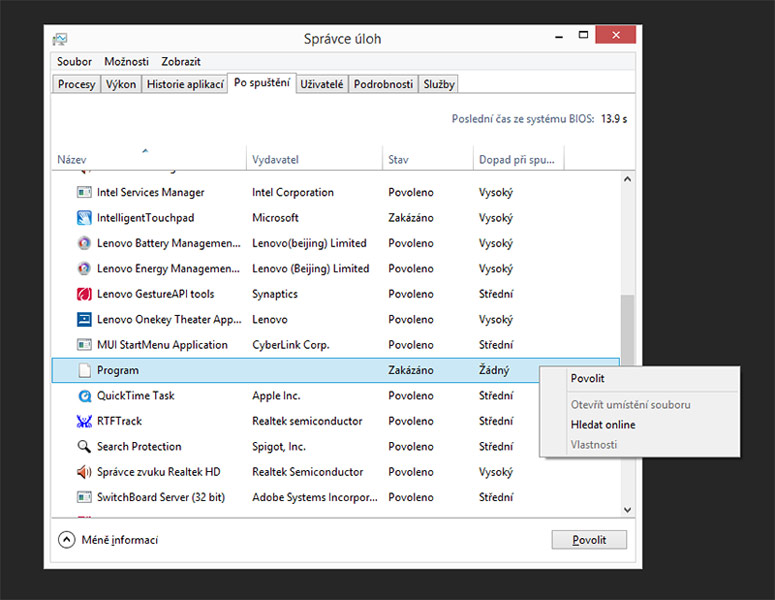Click the scrollbar up arrow
This screenshot has width=775, height=600.
click(627, 179)
